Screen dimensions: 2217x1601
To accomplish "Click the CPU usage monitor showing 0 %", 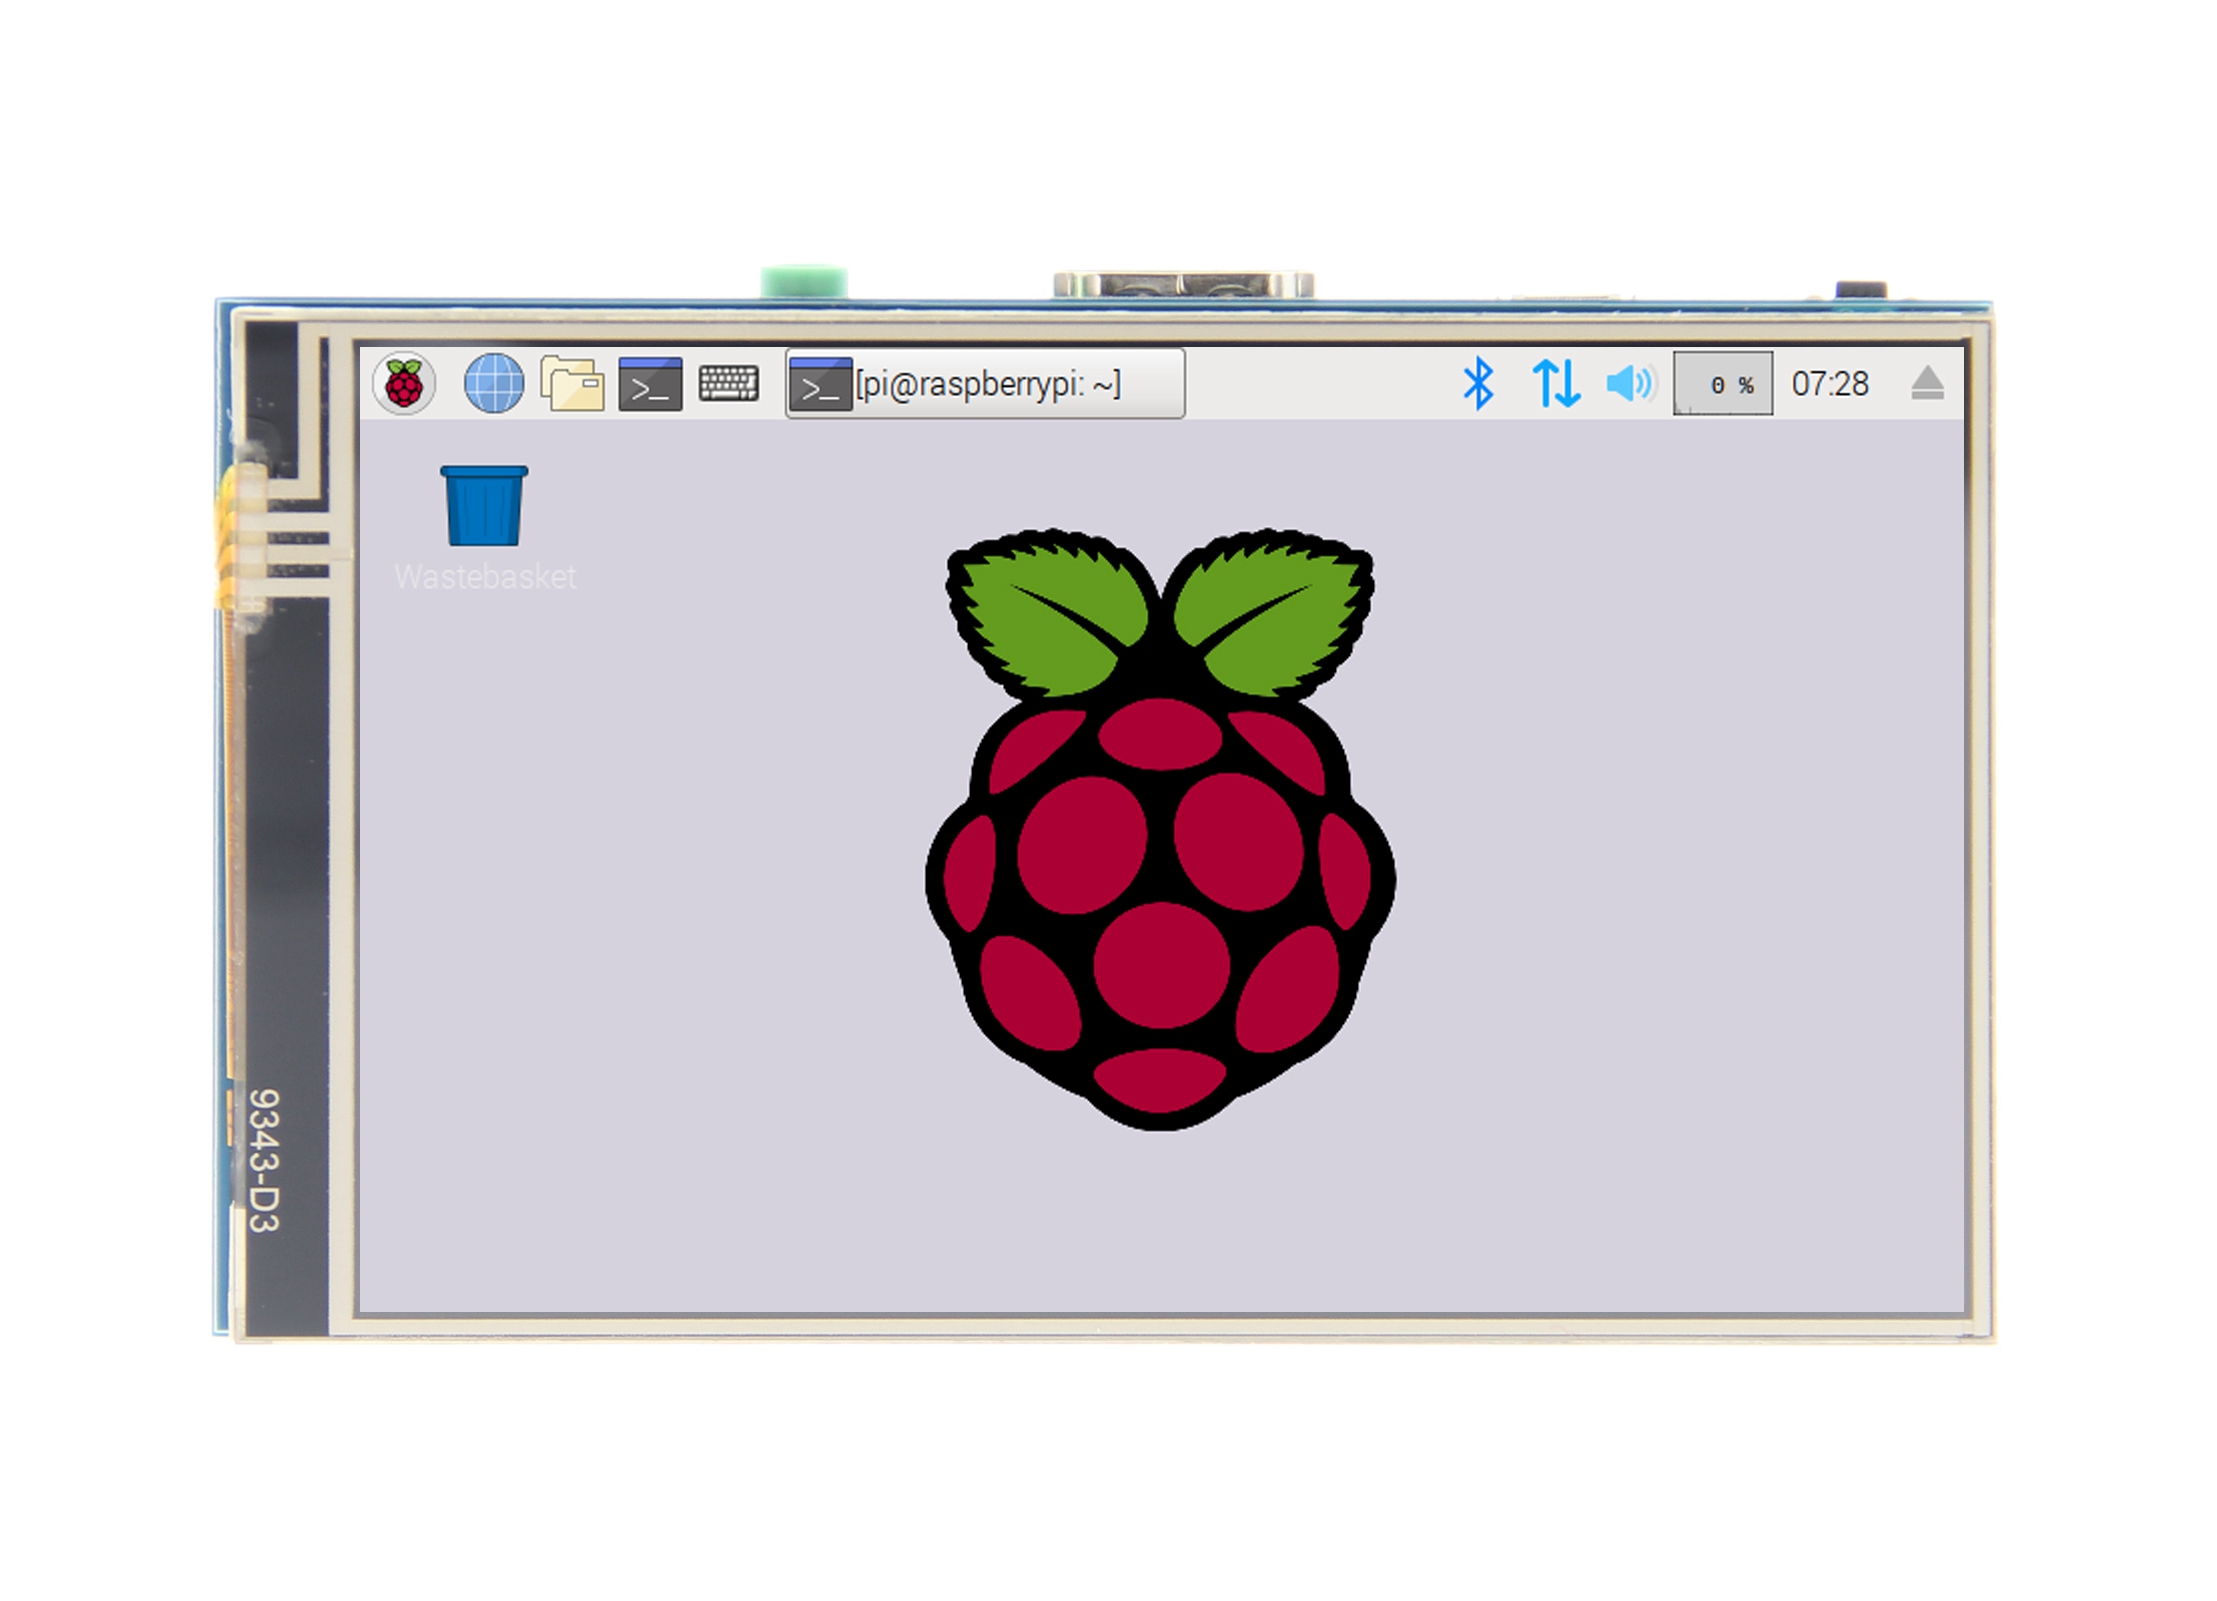I will pyautogui.click(x=1722, y=383).
